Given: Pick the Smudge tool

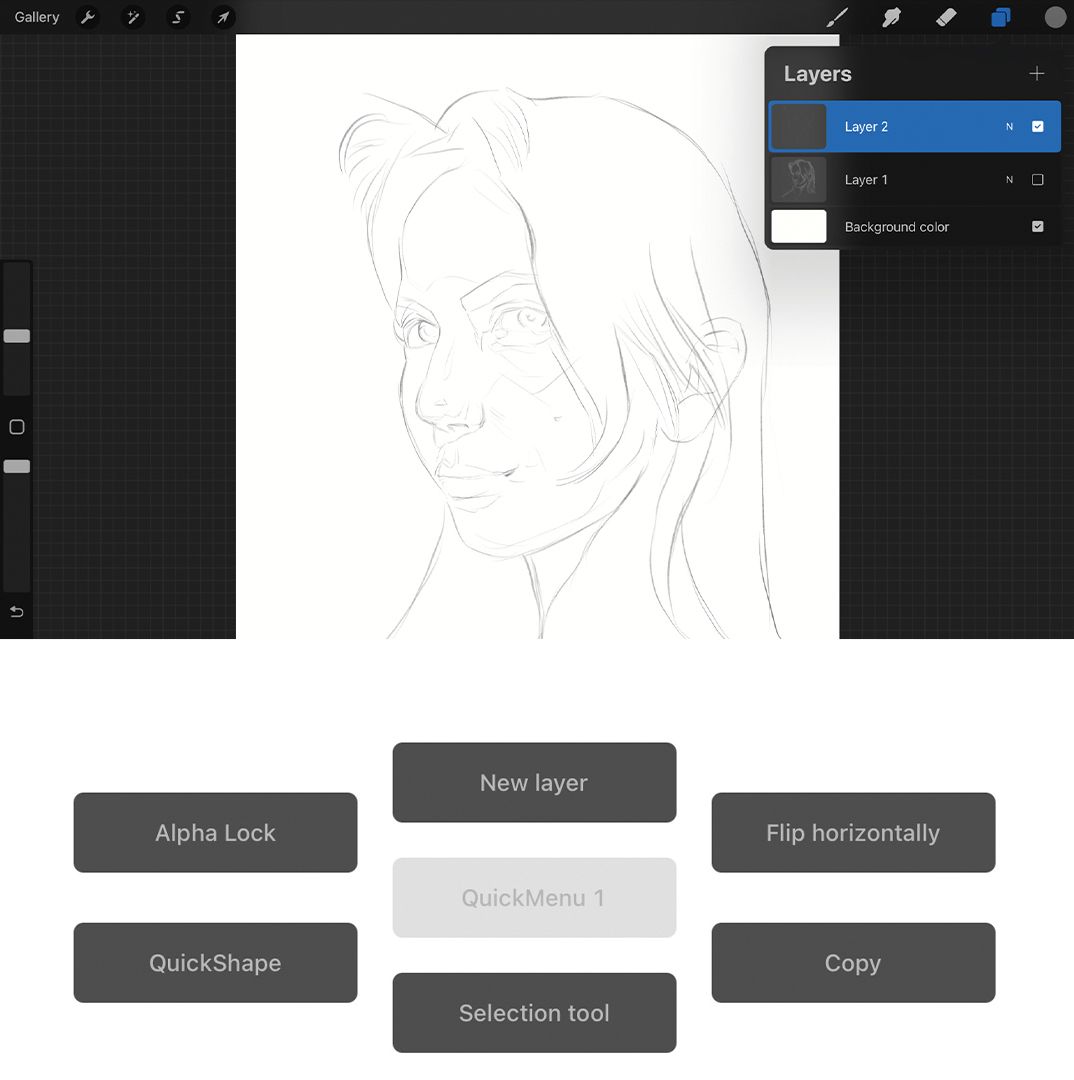Looking at the screenshot, I should coord(891,17).
